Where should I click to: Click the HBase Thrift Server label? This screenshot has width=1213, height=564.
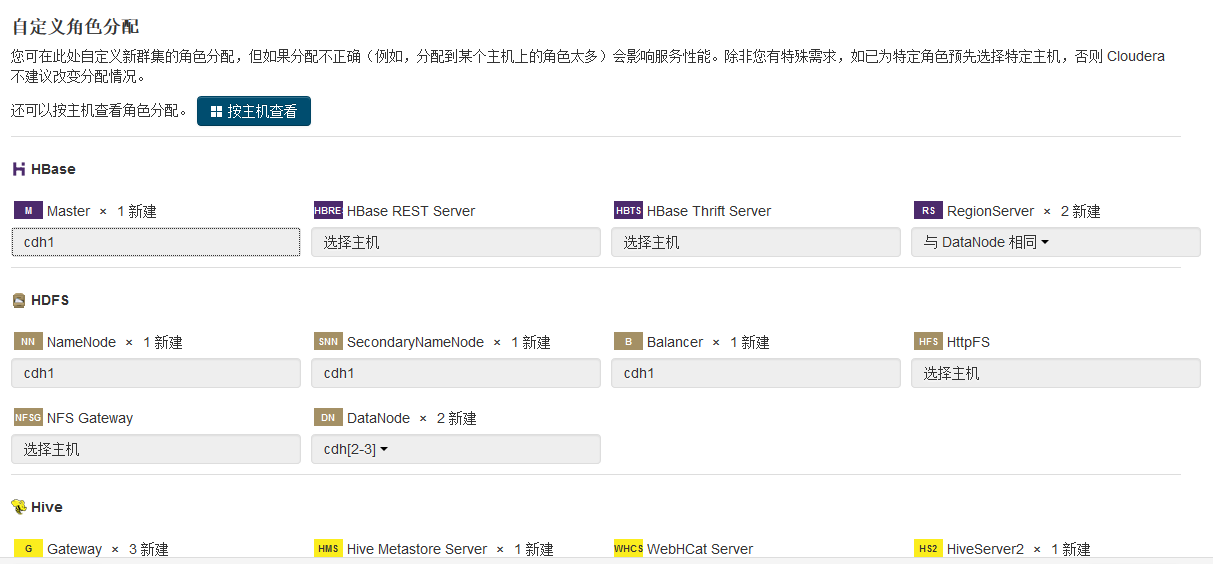[x=709, y=211]
